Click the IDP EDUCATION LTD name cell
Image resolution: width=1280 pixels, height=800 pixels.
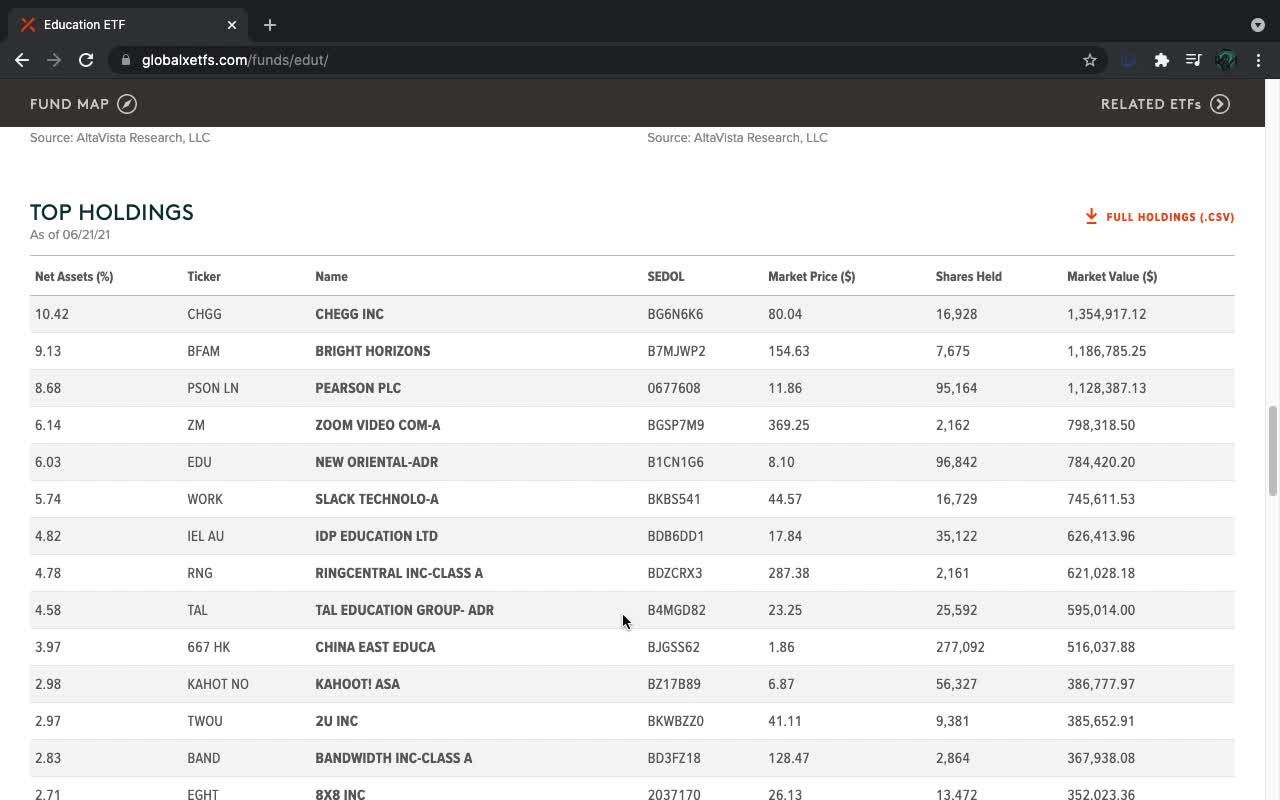pos(376,536)
